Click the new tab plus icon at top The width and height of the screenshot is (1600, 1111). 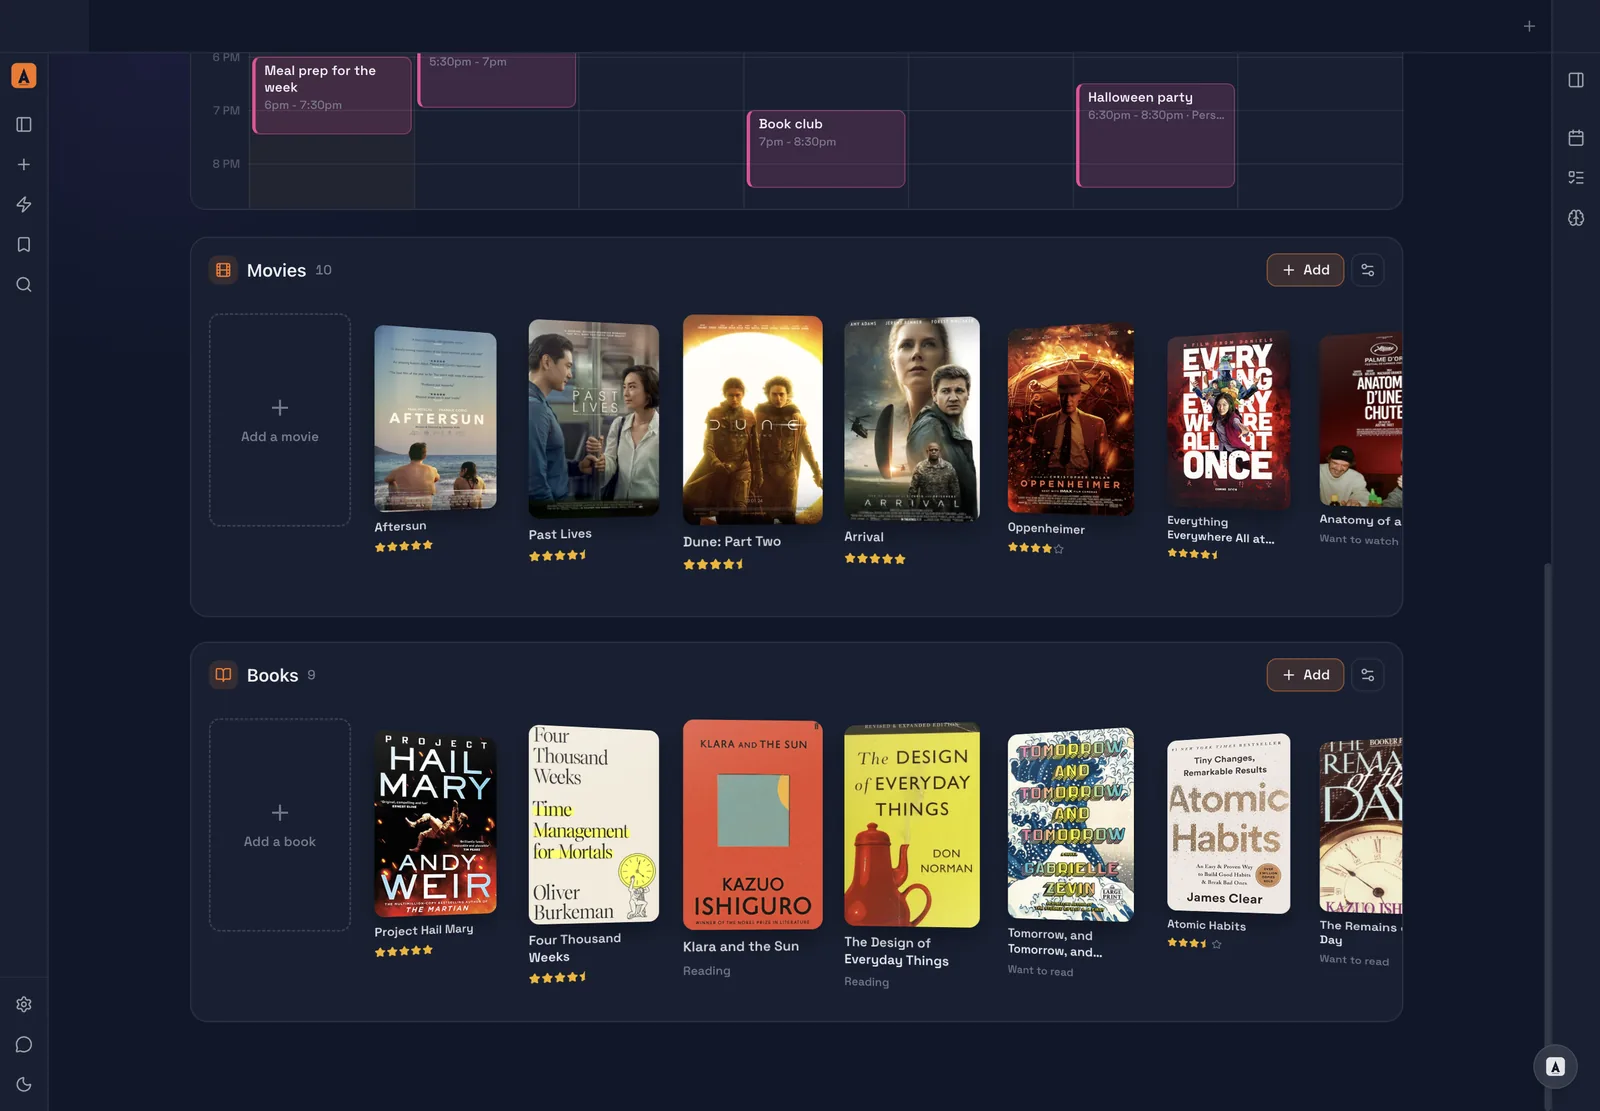pos(1529,26)
